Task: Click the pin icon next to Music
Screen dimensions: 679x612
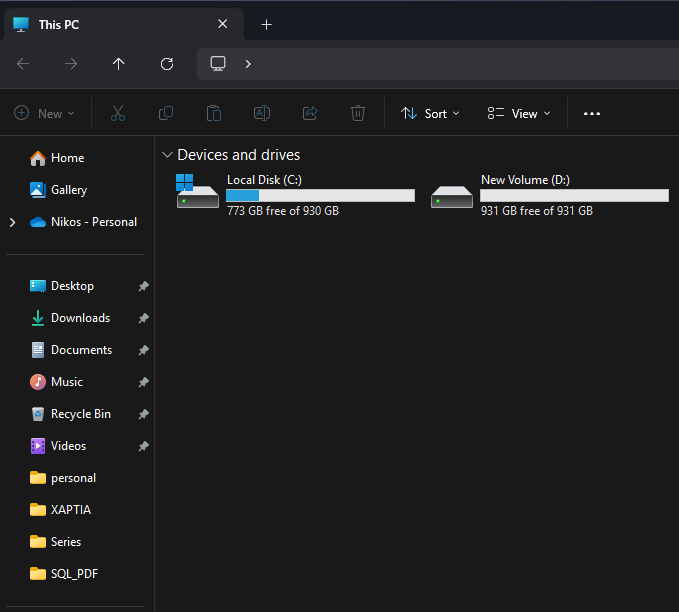Action: (x=143, y=382)
